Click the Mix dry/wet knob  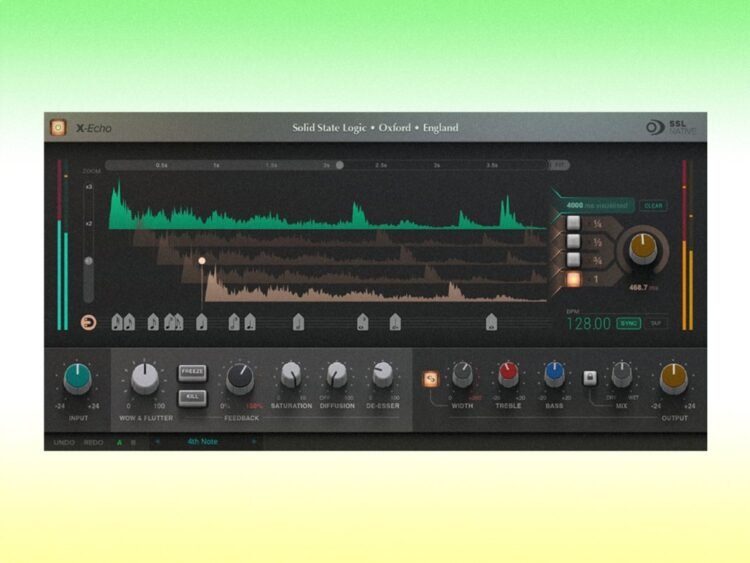(622, 375)
